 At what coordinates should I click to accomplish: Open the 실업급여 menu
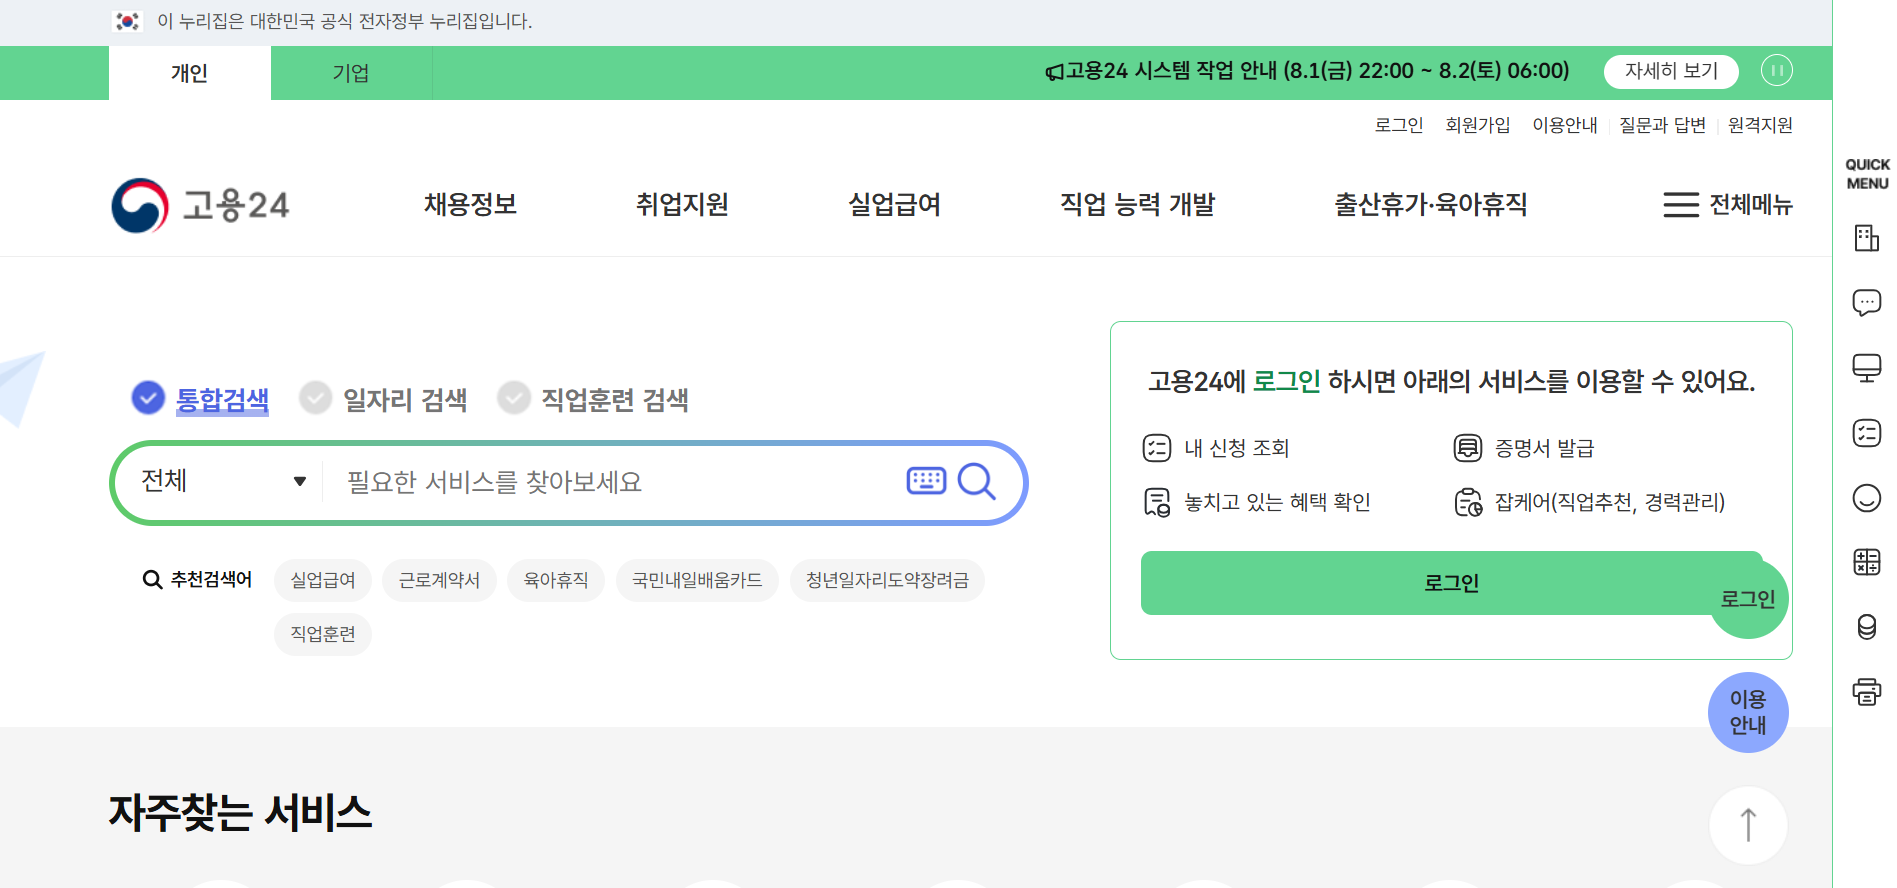click(x=894, y=204)
